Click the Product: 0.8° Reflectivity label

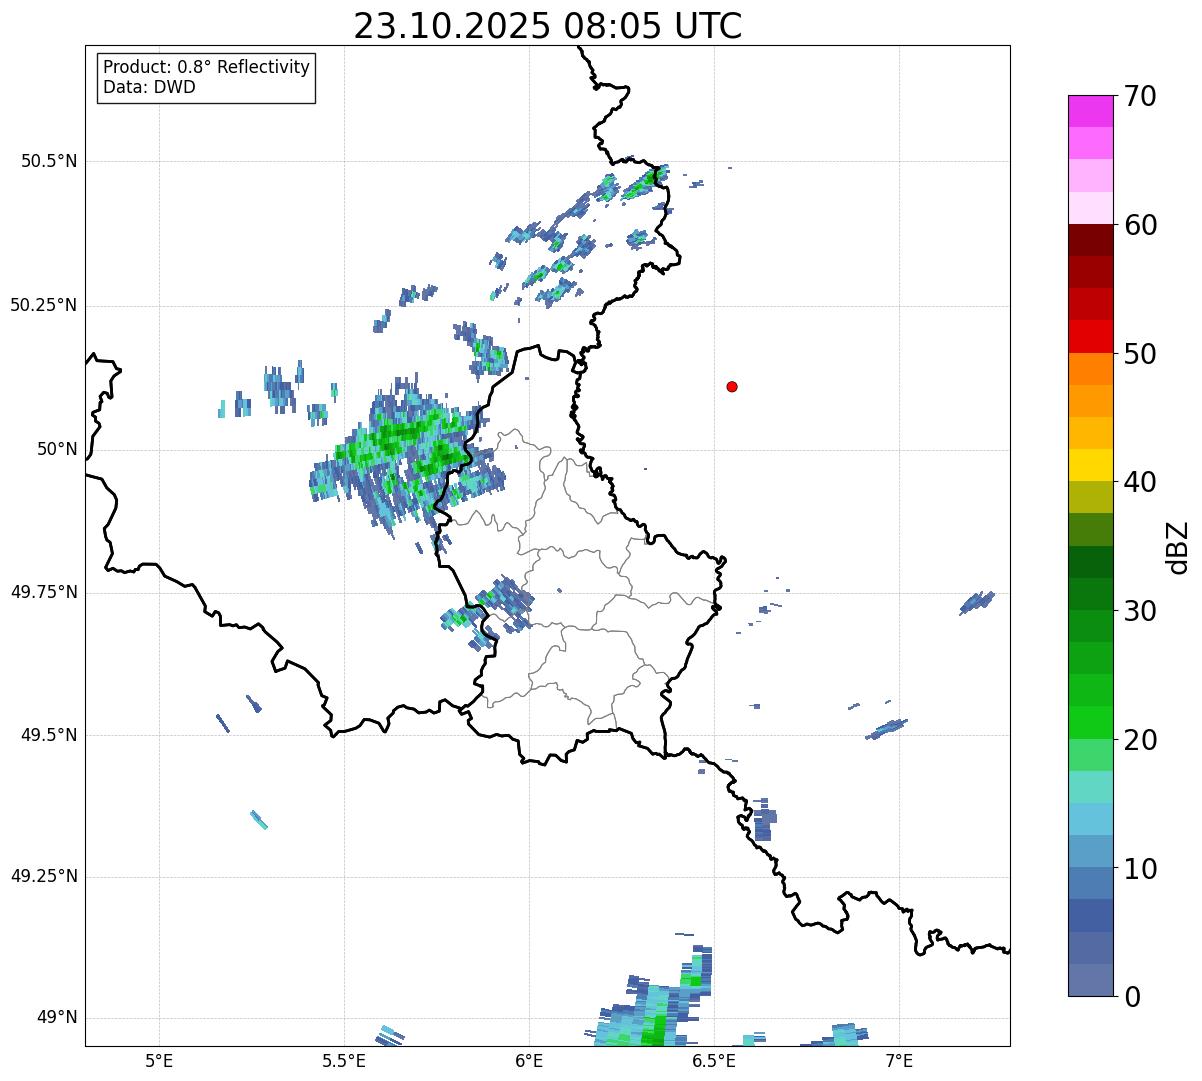coord(207,67)
